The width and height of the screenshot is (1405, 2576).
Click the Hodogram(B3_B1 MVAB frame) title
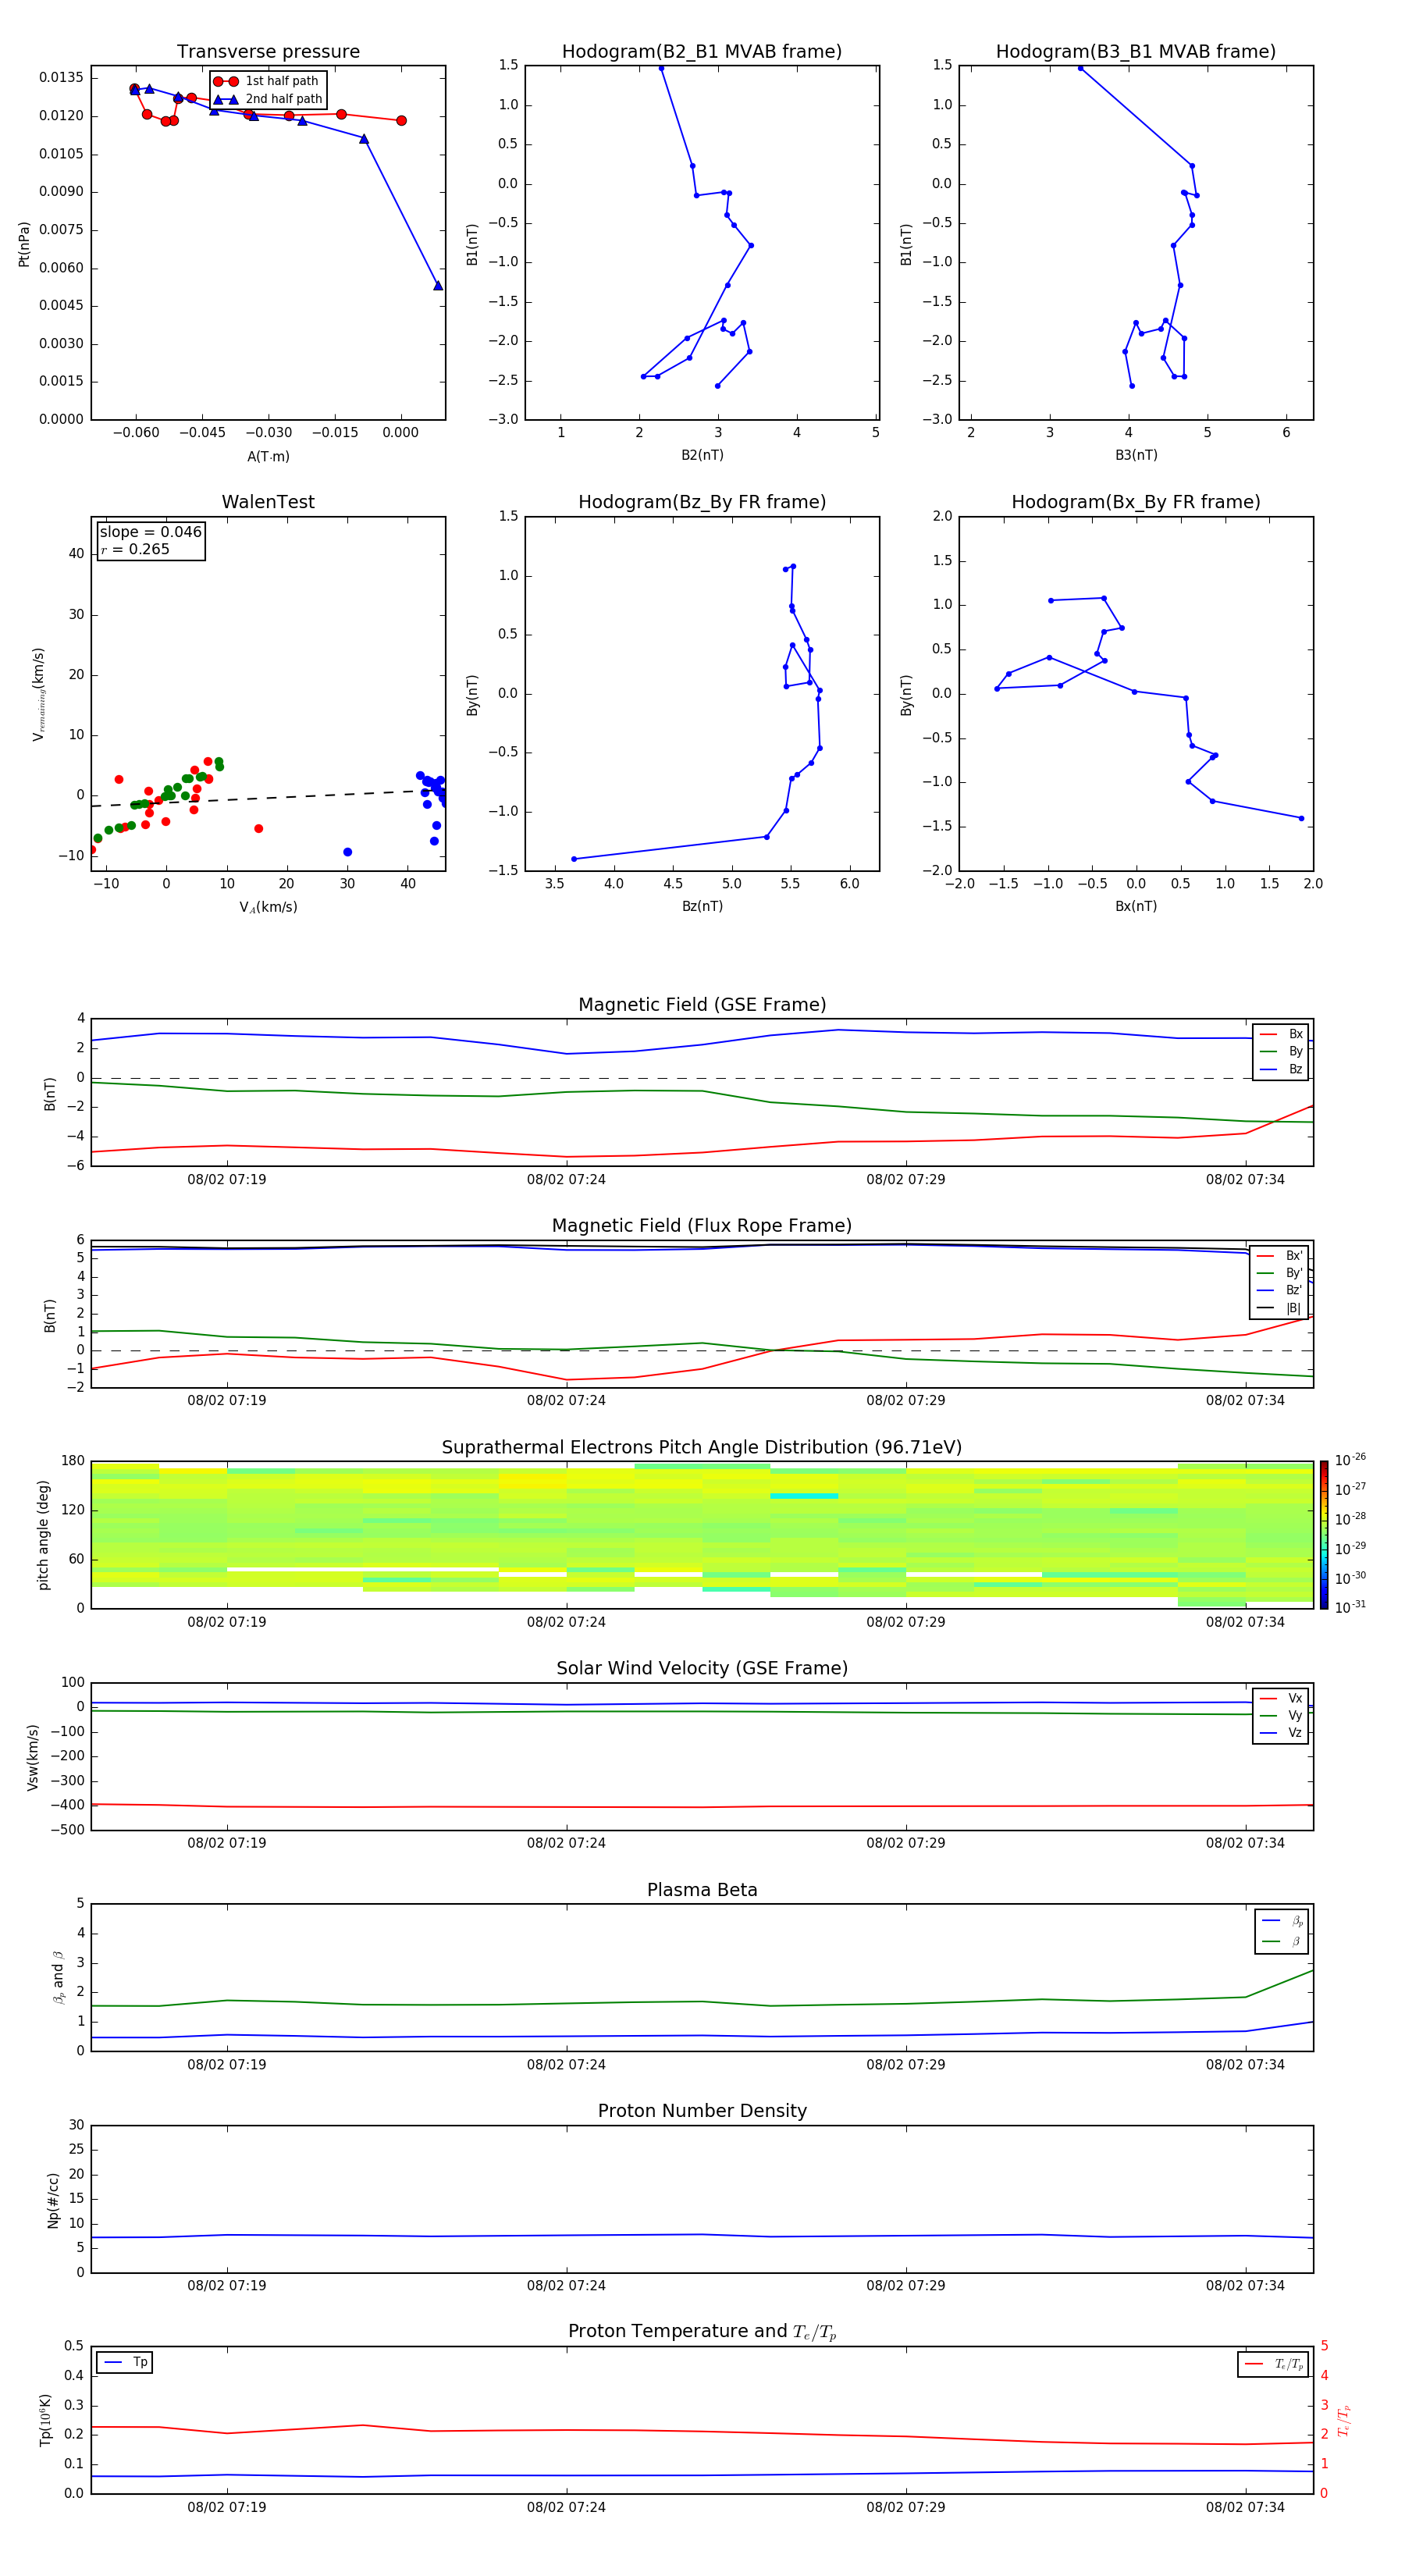[x=1136, y=52]
